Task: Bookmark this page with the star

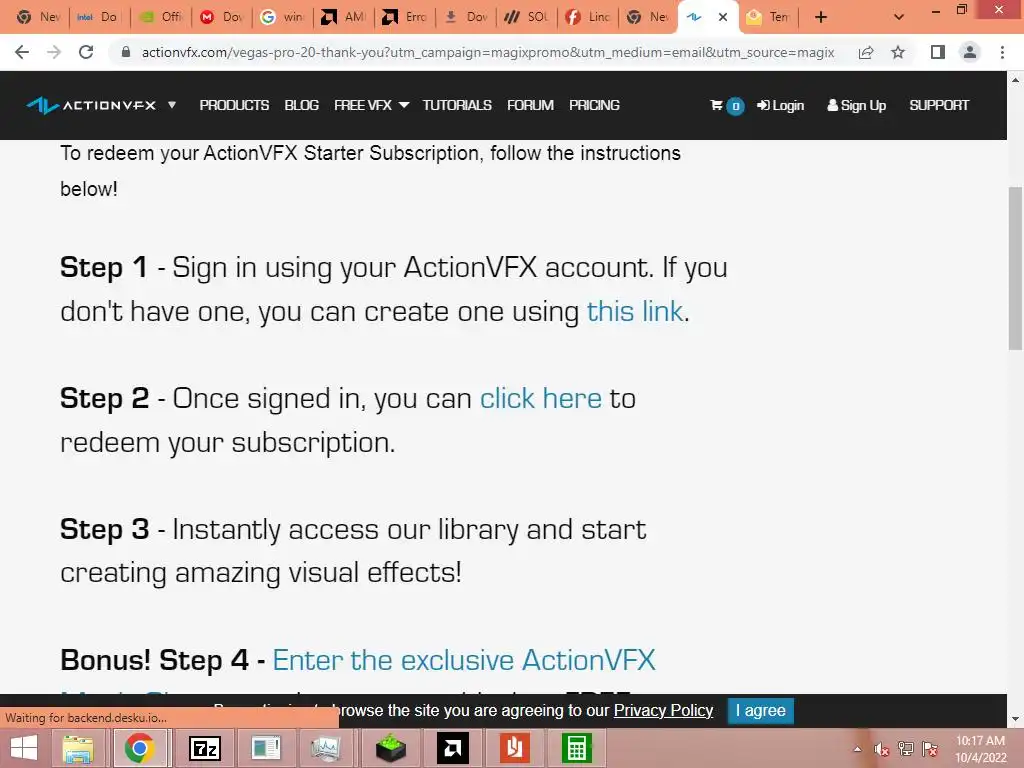Action: tap(898, 52)
